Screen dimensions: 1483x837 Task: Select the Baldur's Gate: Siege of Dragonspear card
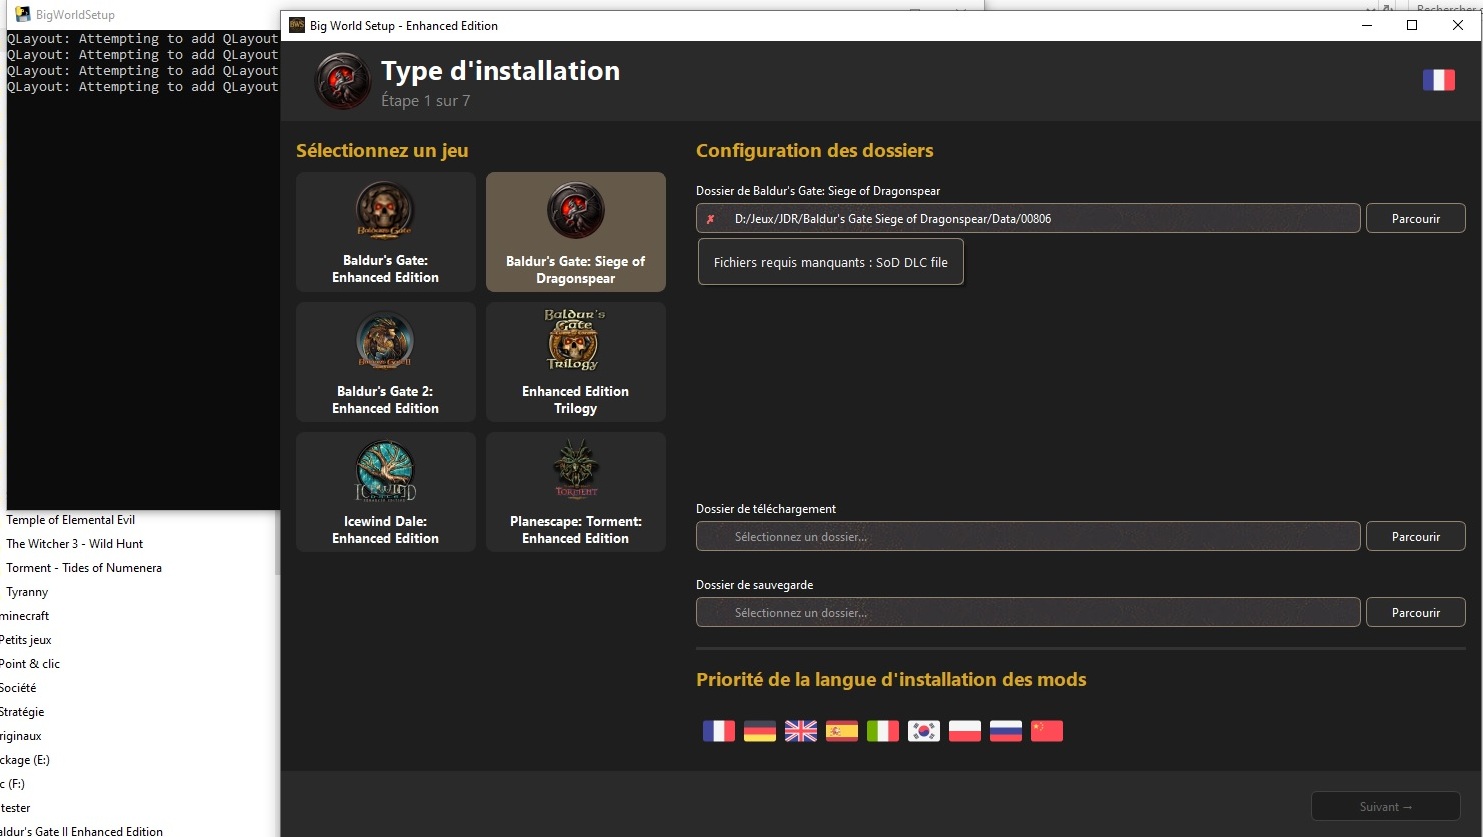coord(576,232)
